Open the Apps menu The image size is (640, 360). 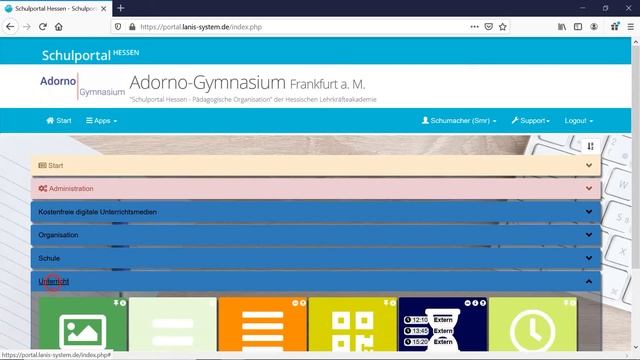pyautogui.click(x=101, y=120)
